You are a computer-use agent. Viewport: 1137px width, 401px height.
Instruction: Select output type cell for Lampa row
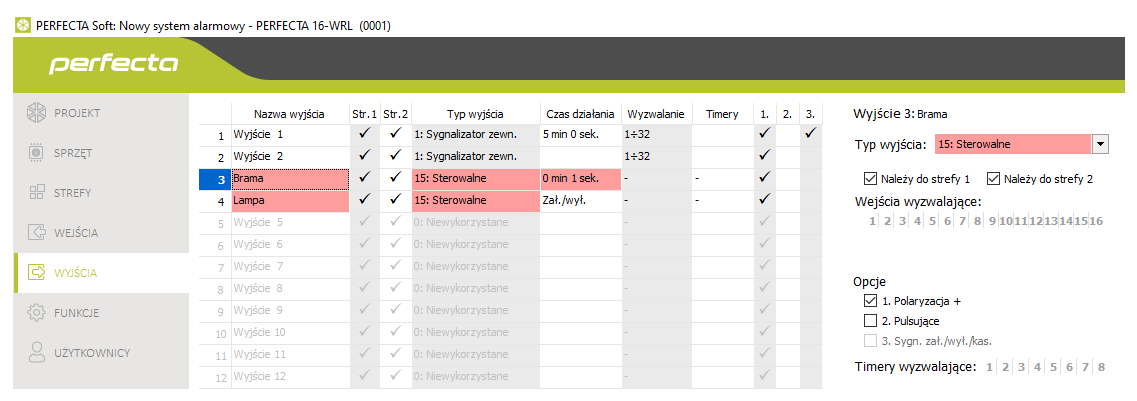[x=475, y=200]
